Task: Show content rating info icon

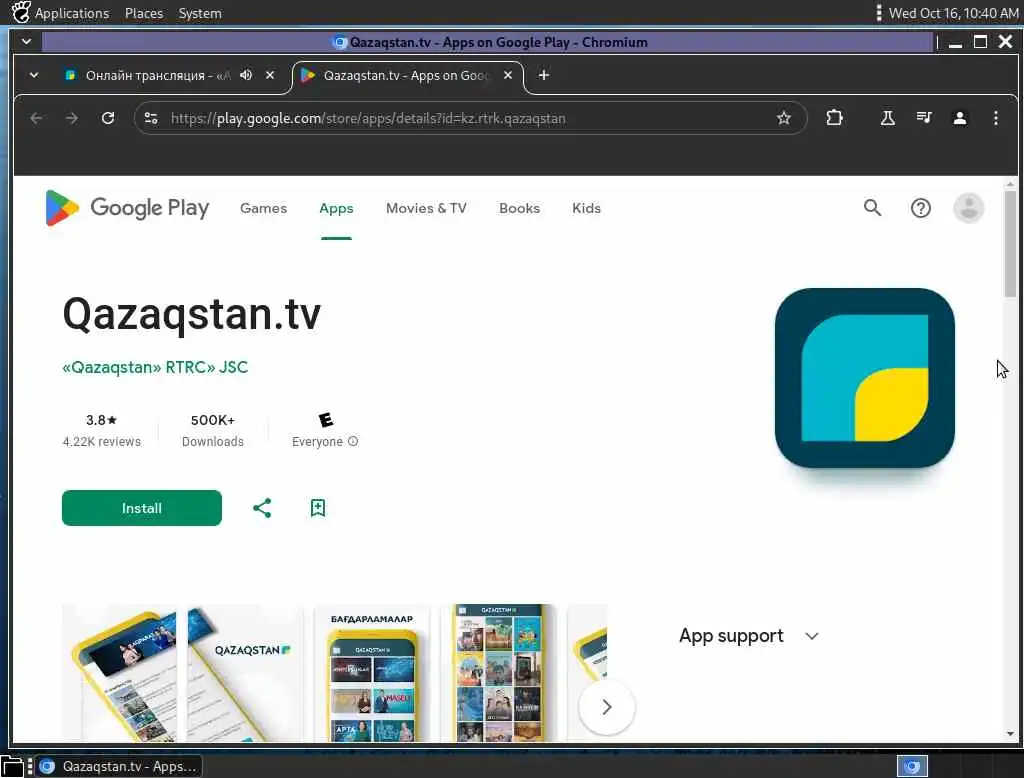Action: click(353, 441)
